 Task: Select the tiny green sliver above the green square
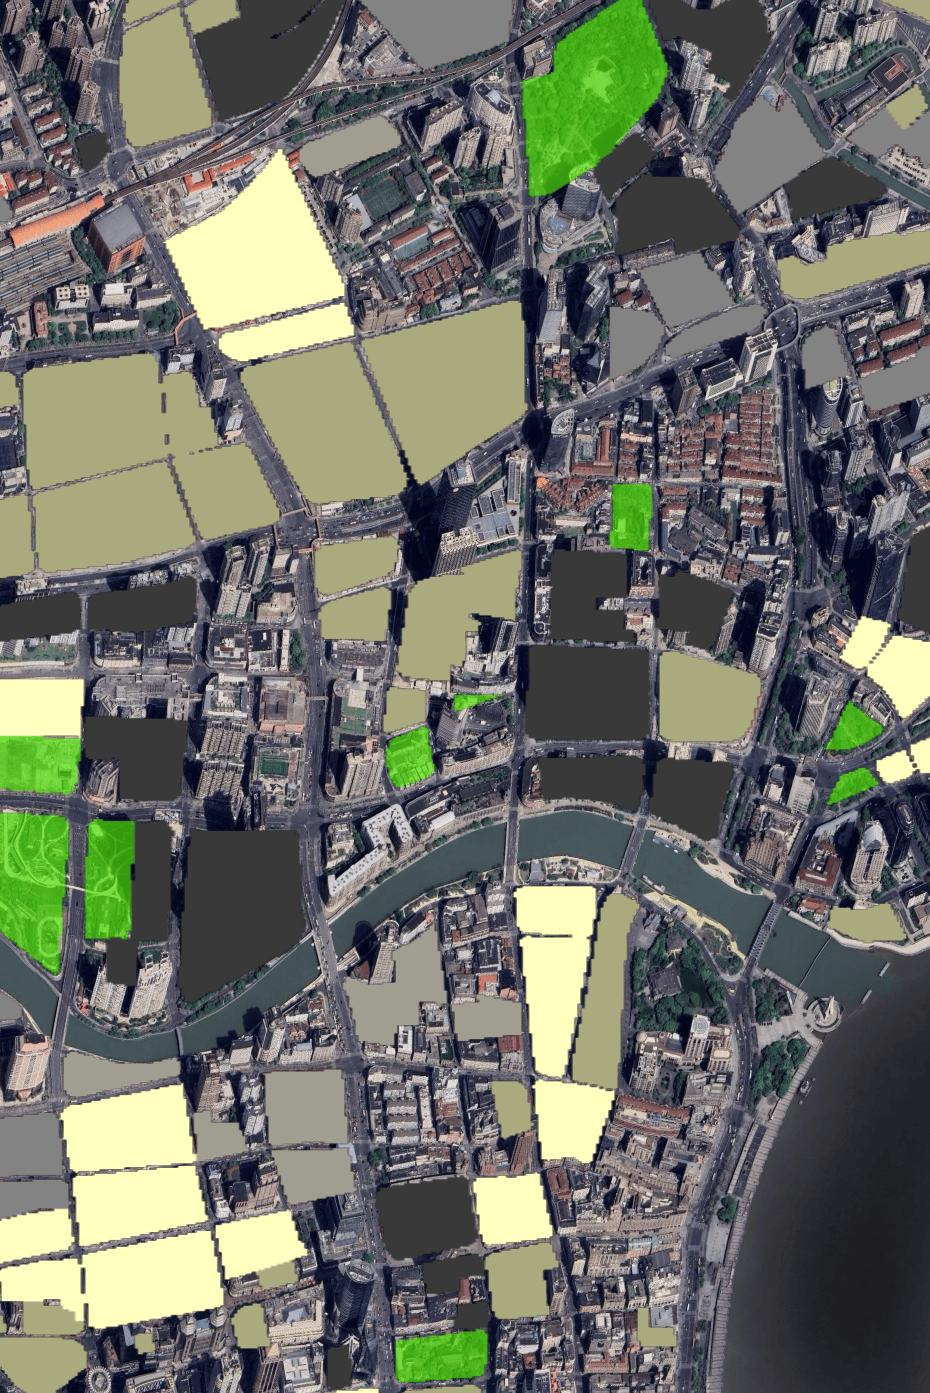point(473,702)
